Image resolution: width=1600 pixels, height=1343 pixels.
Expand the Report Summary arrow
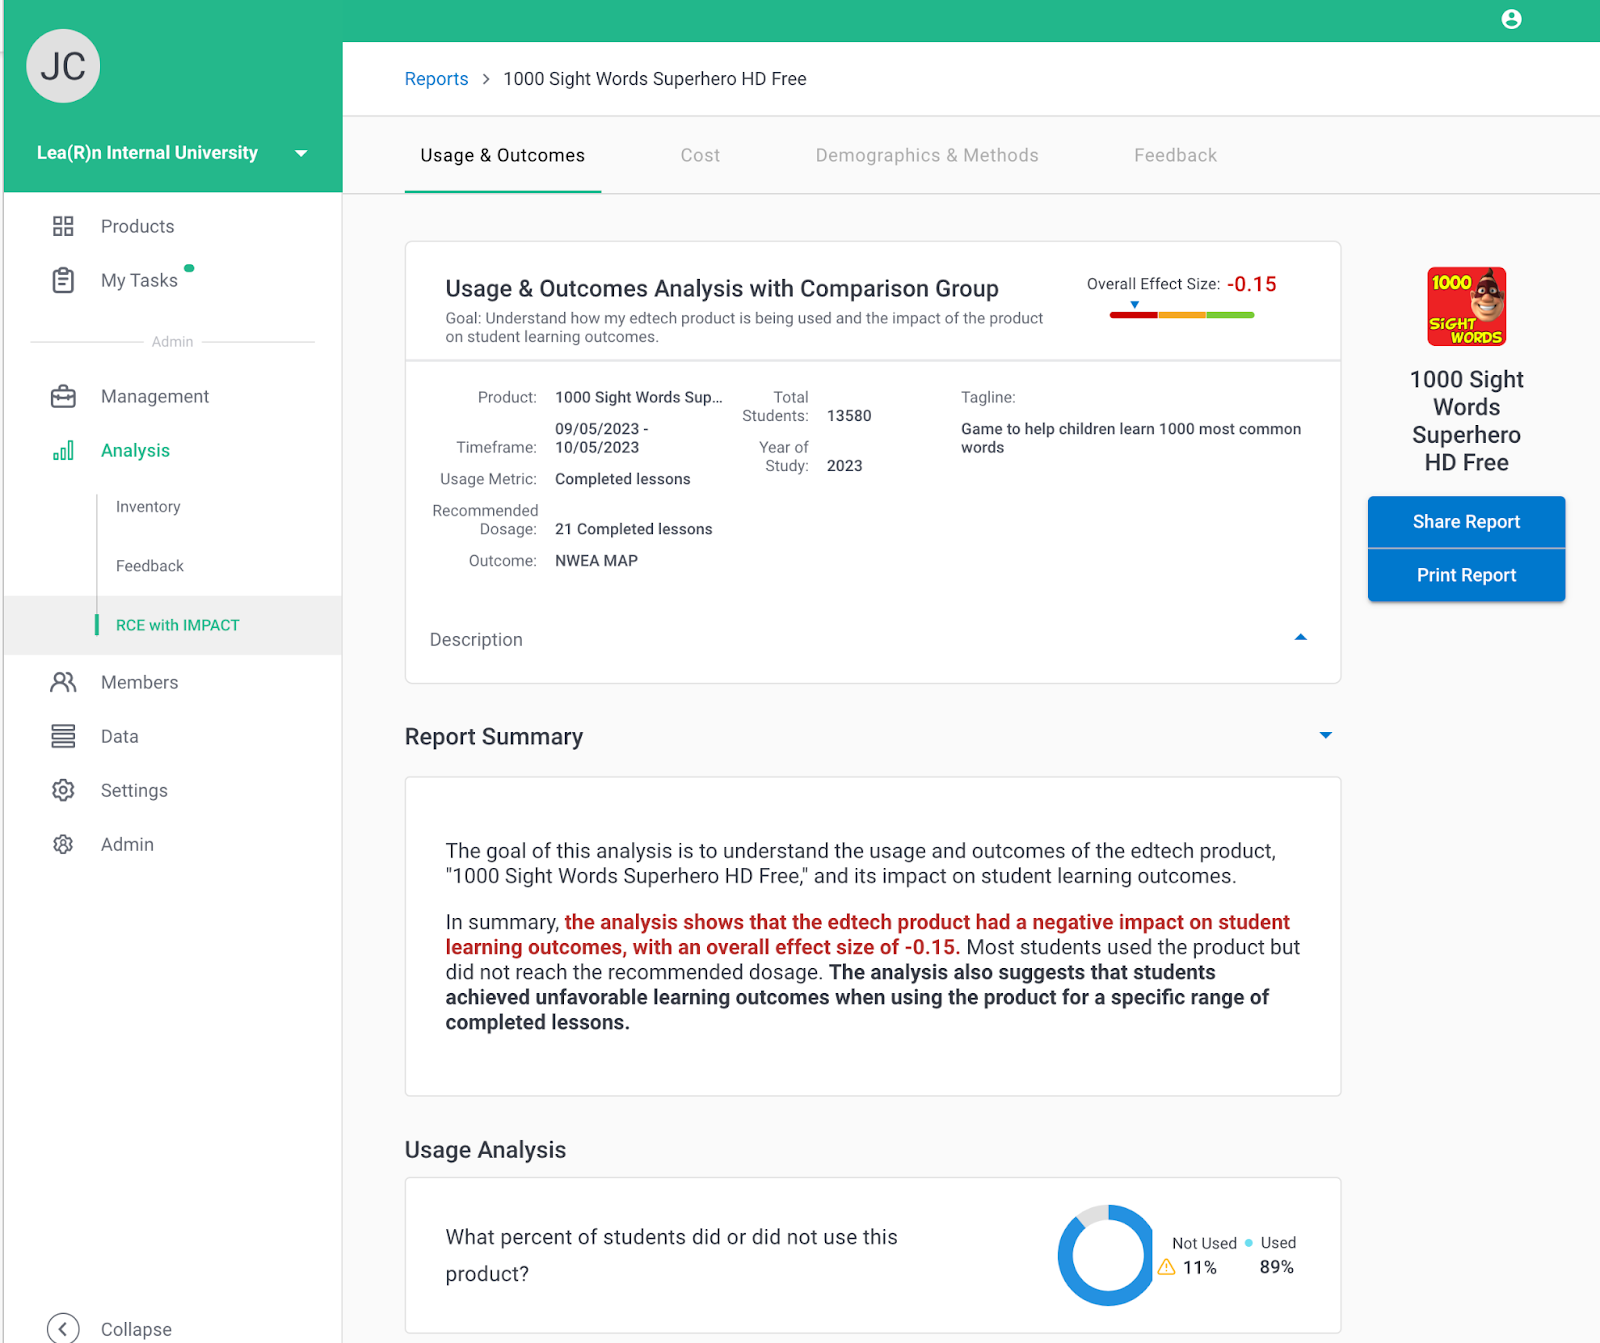pyautogui.click(x=1325, y=735)
